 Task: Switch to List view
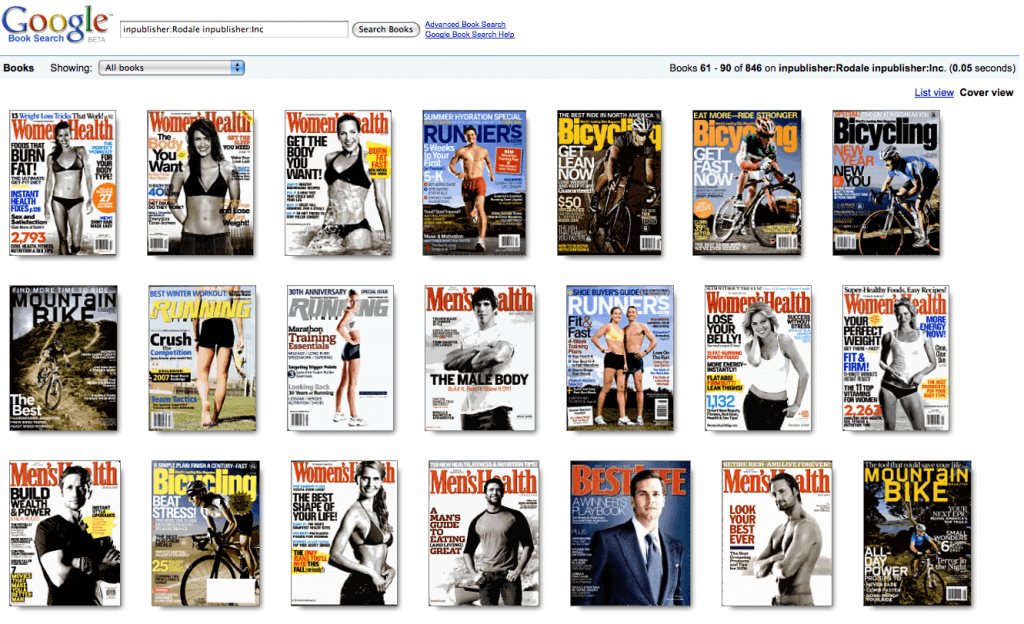934,93
